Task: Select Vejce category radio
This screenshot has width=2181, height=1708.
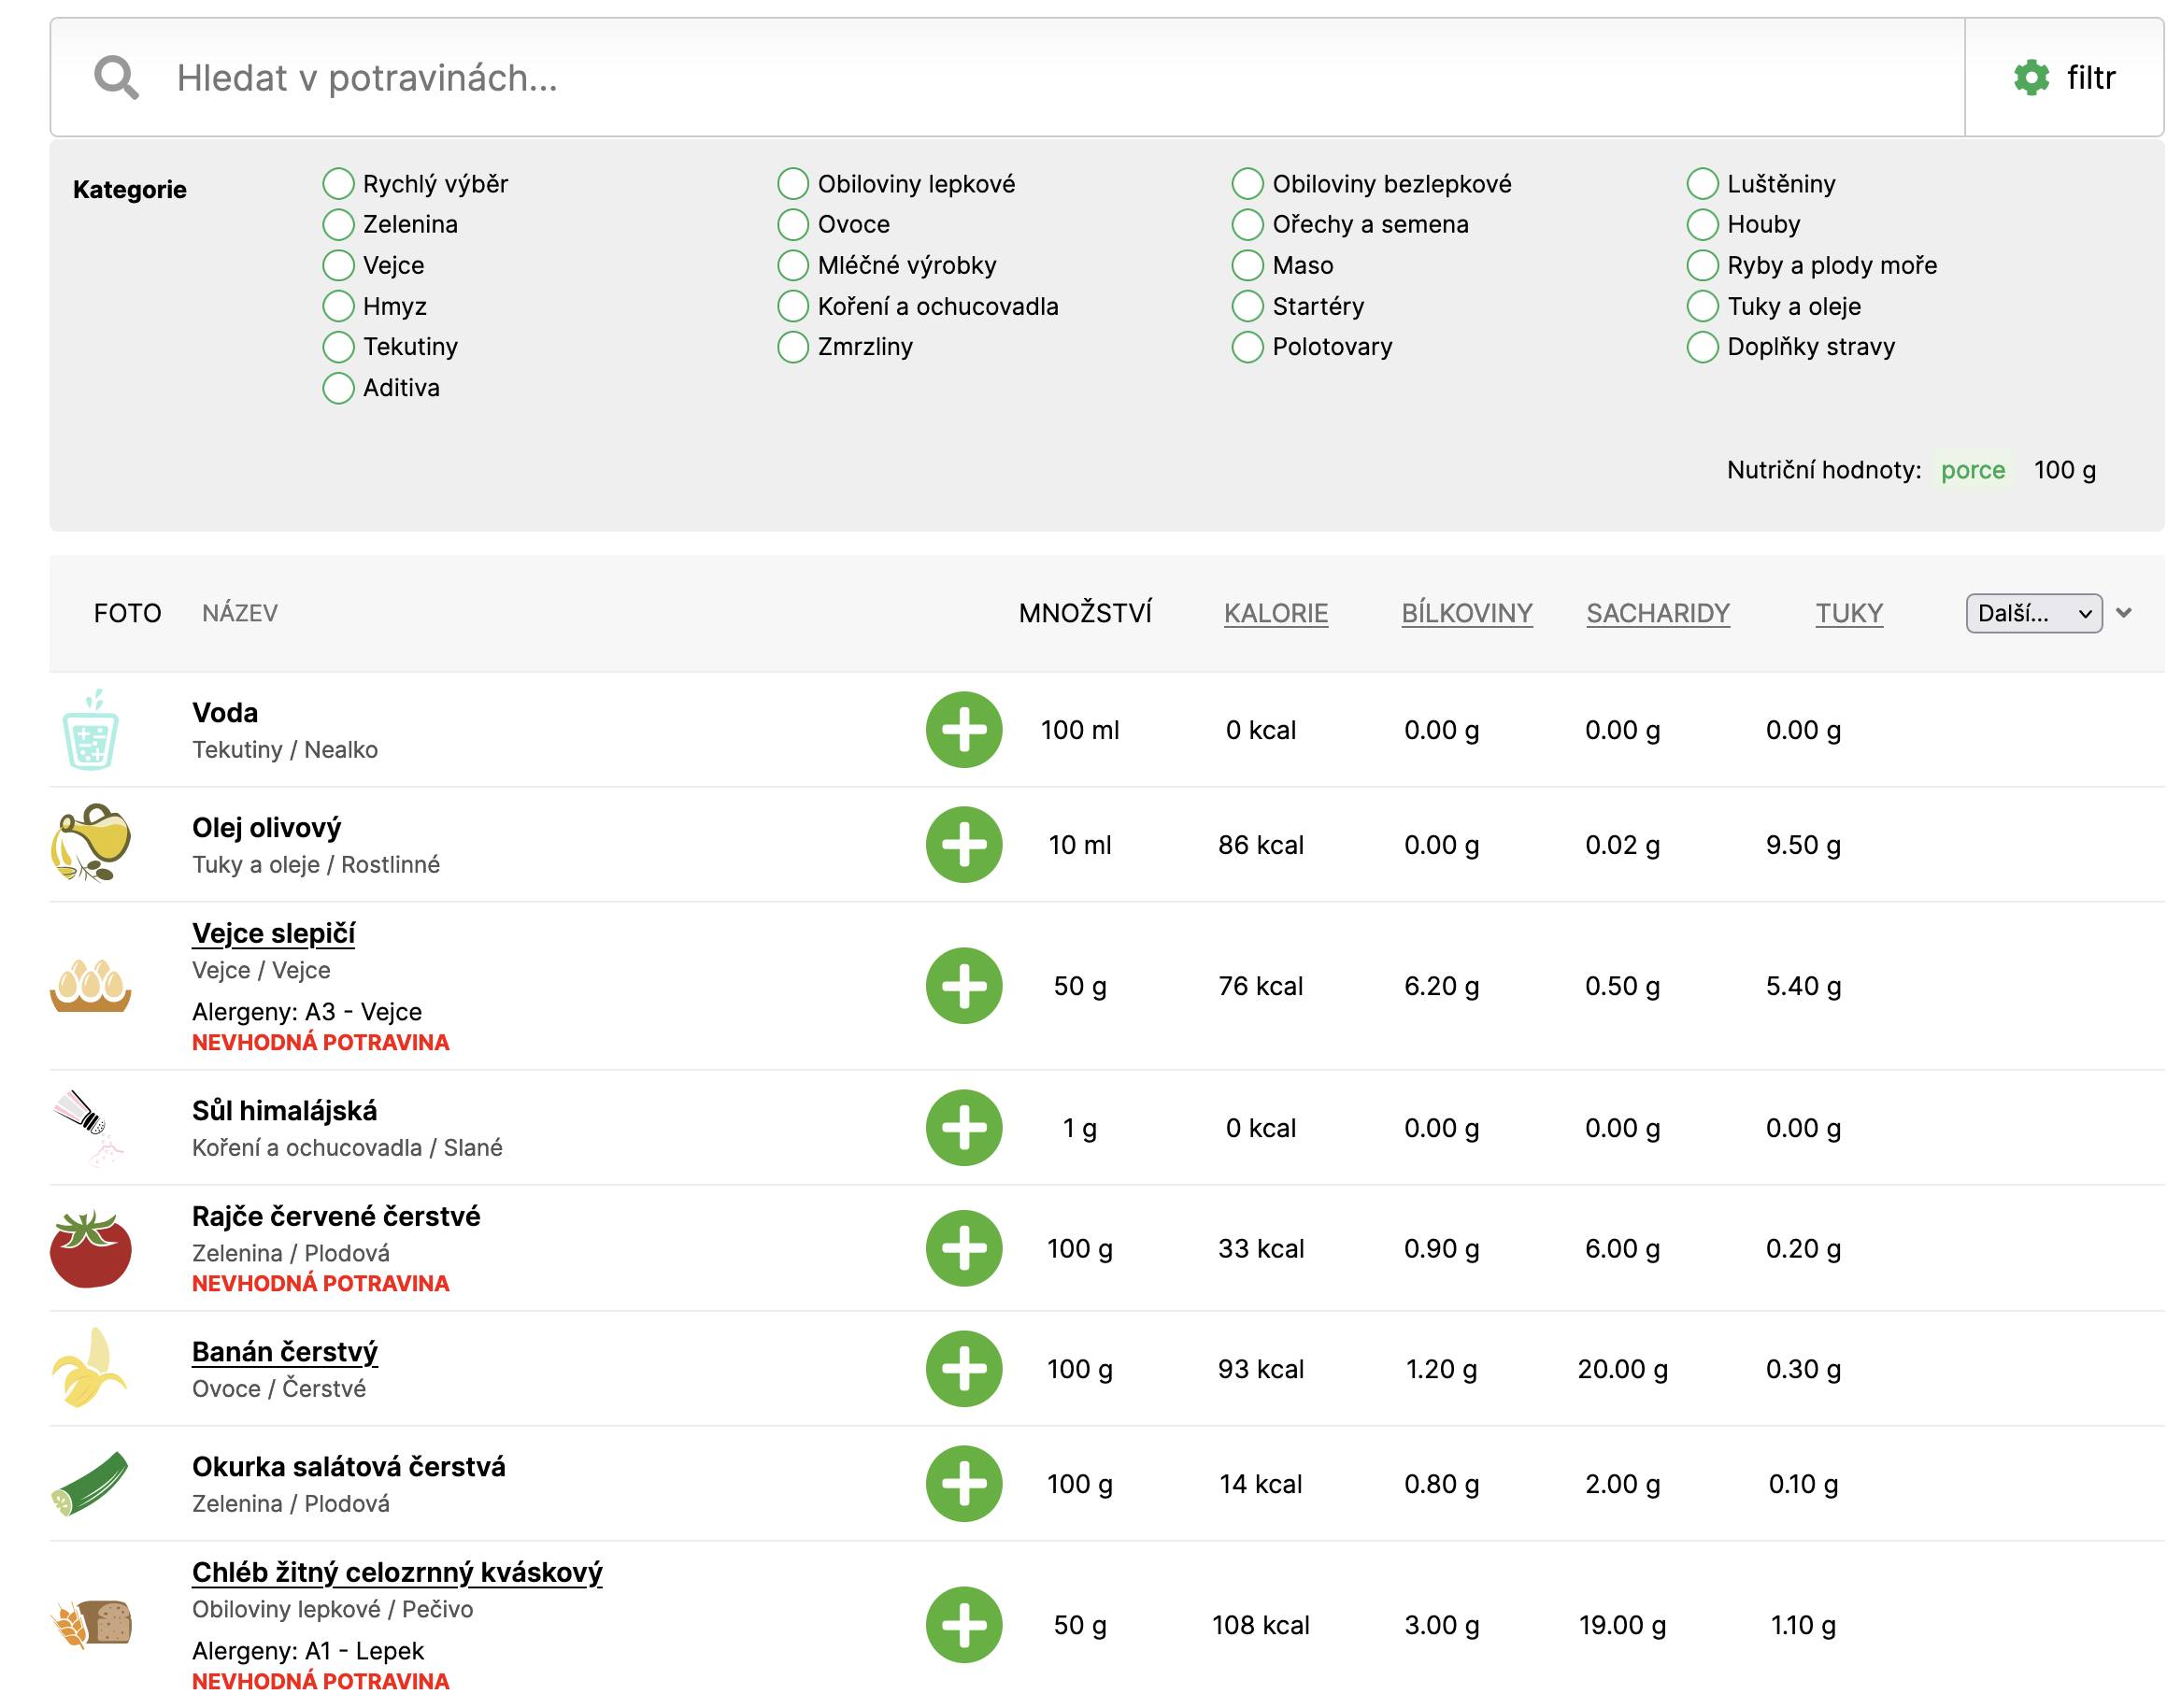Action: [x=338, y=265]
